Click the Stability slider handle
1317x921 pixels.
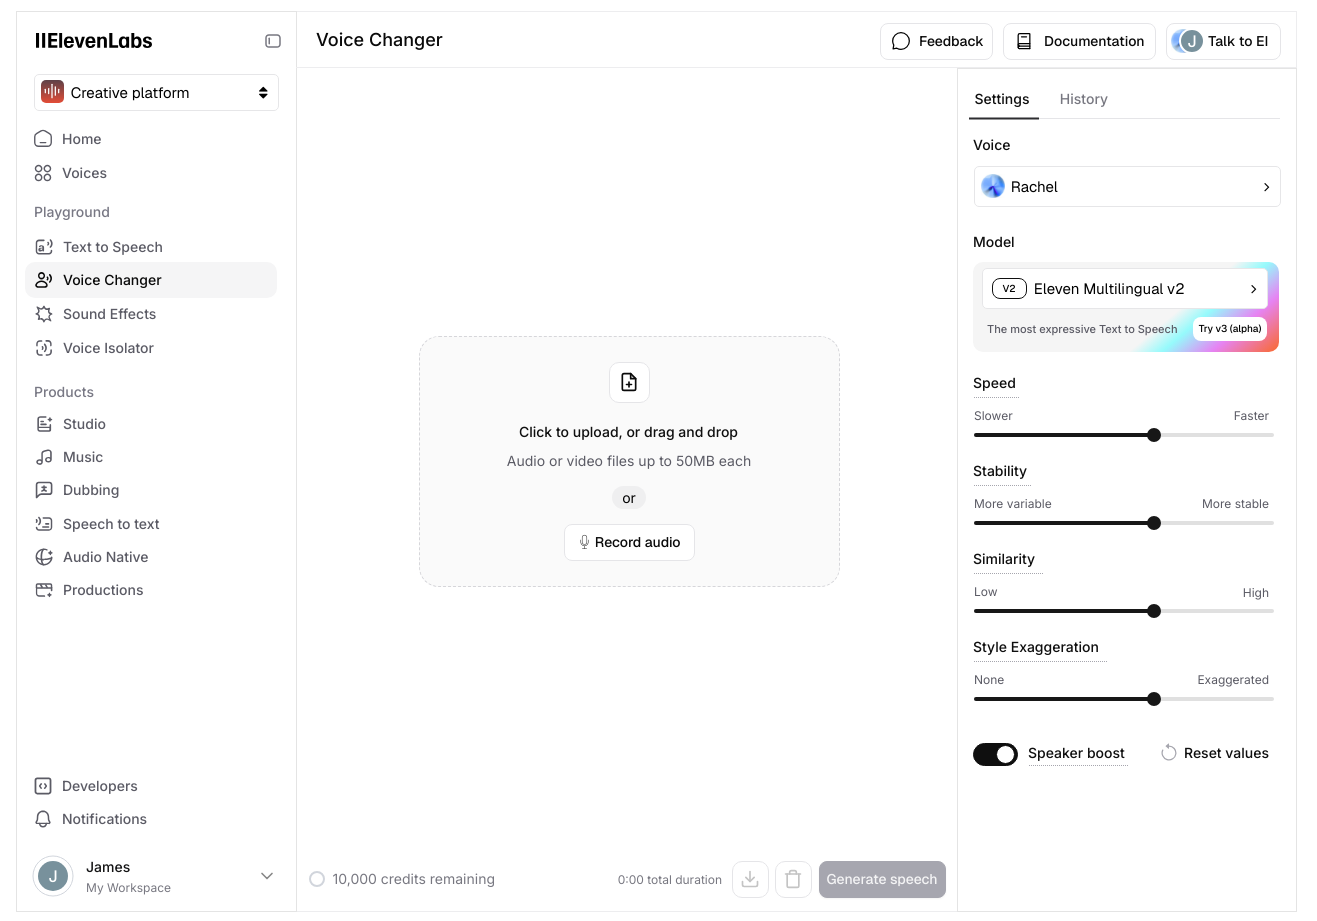pyautogui.click(x=1154, y=523)
